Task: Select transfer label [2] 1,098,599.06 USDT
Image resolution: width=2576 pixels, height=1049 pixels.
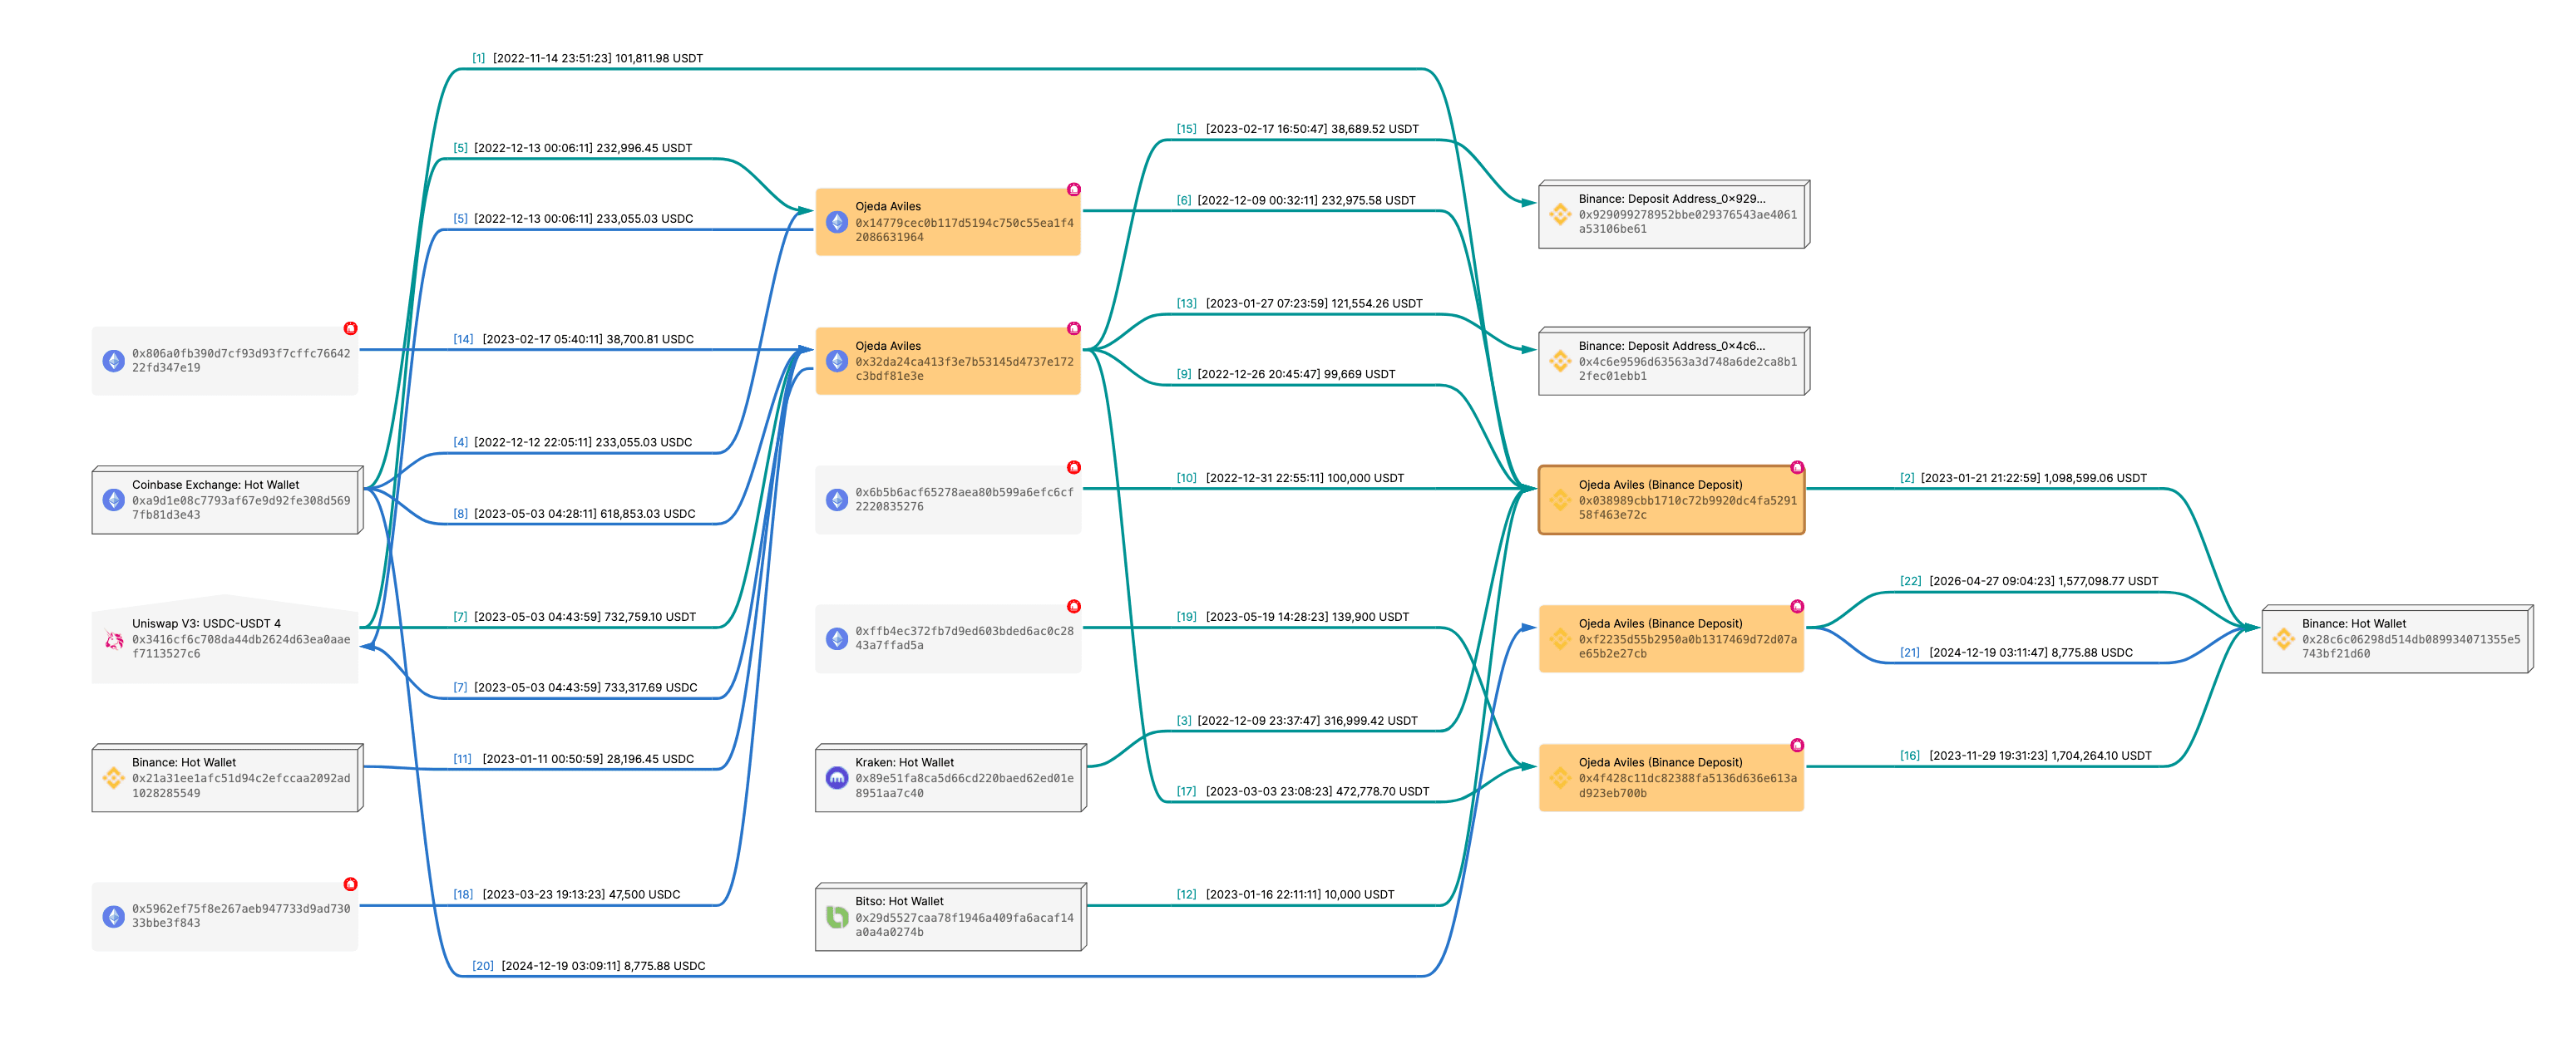Action: pos(2023,478)
